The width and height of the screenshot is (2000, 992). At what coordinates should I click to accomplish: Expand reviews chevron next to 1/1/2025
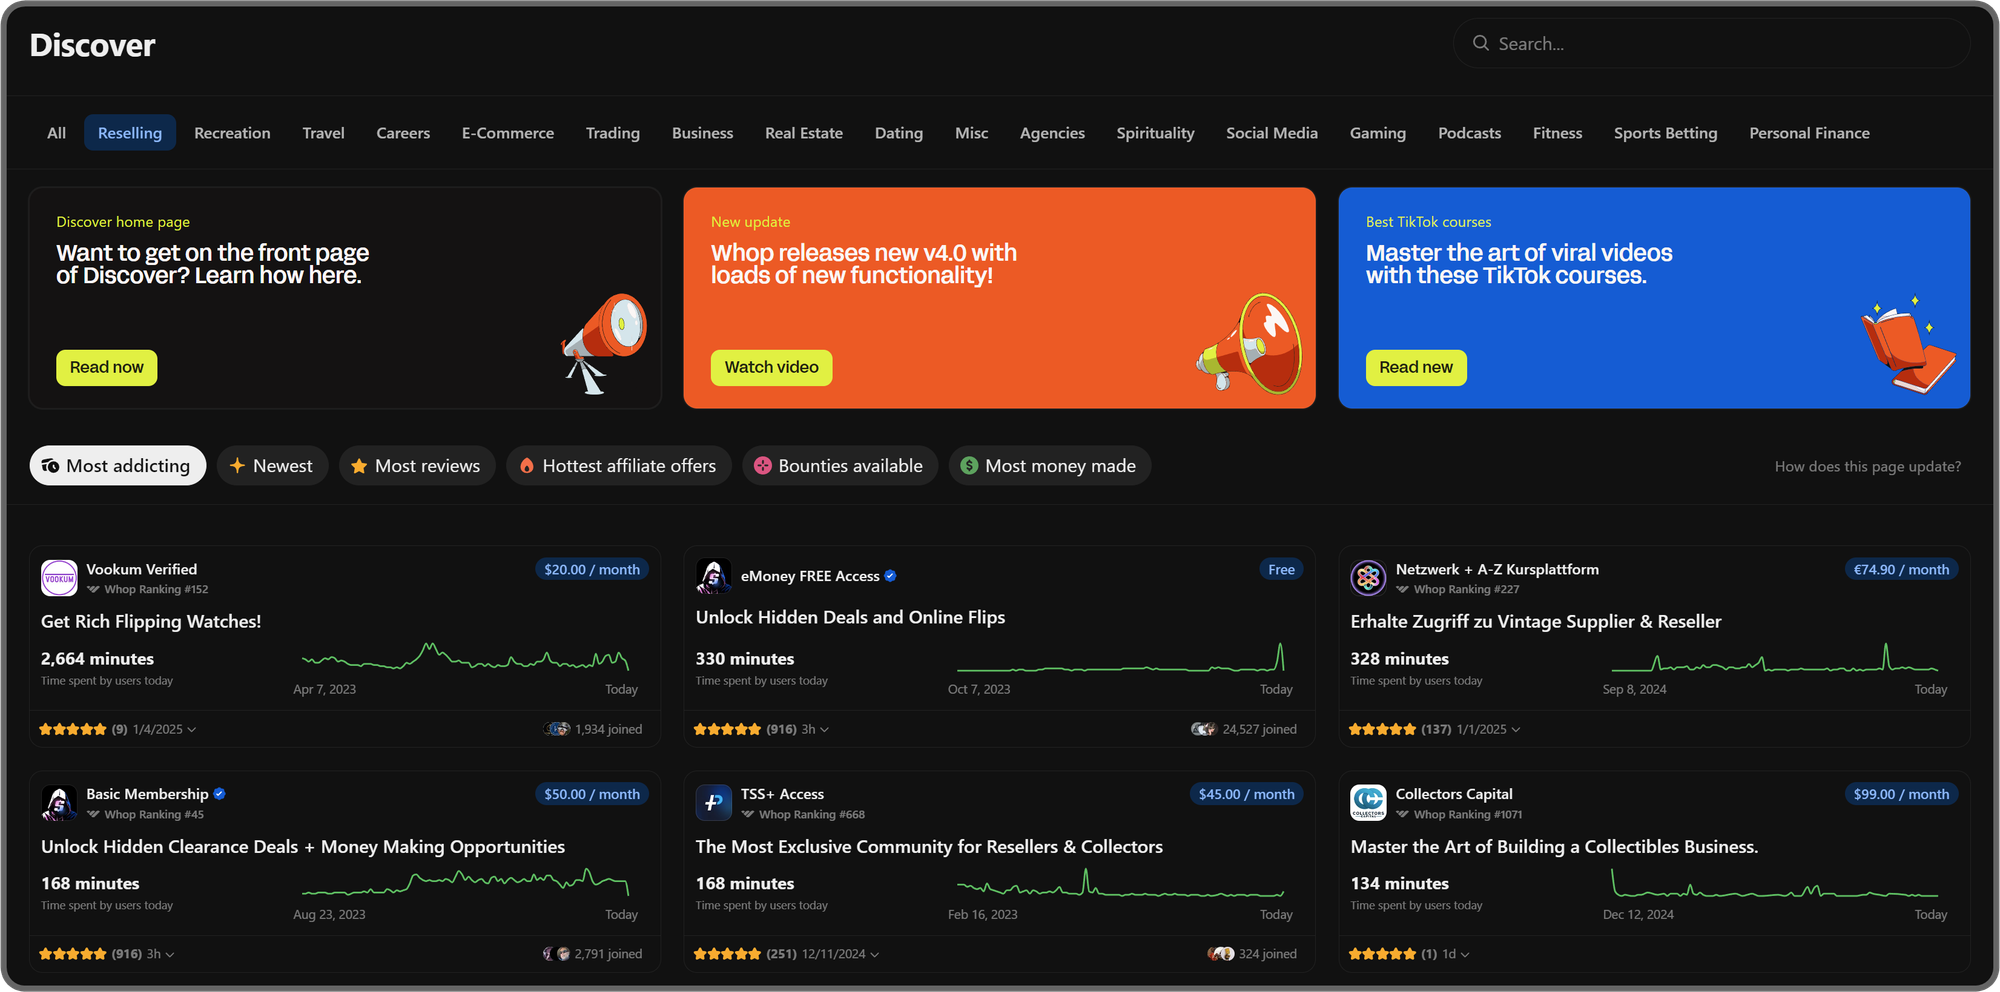point(1515,730)
